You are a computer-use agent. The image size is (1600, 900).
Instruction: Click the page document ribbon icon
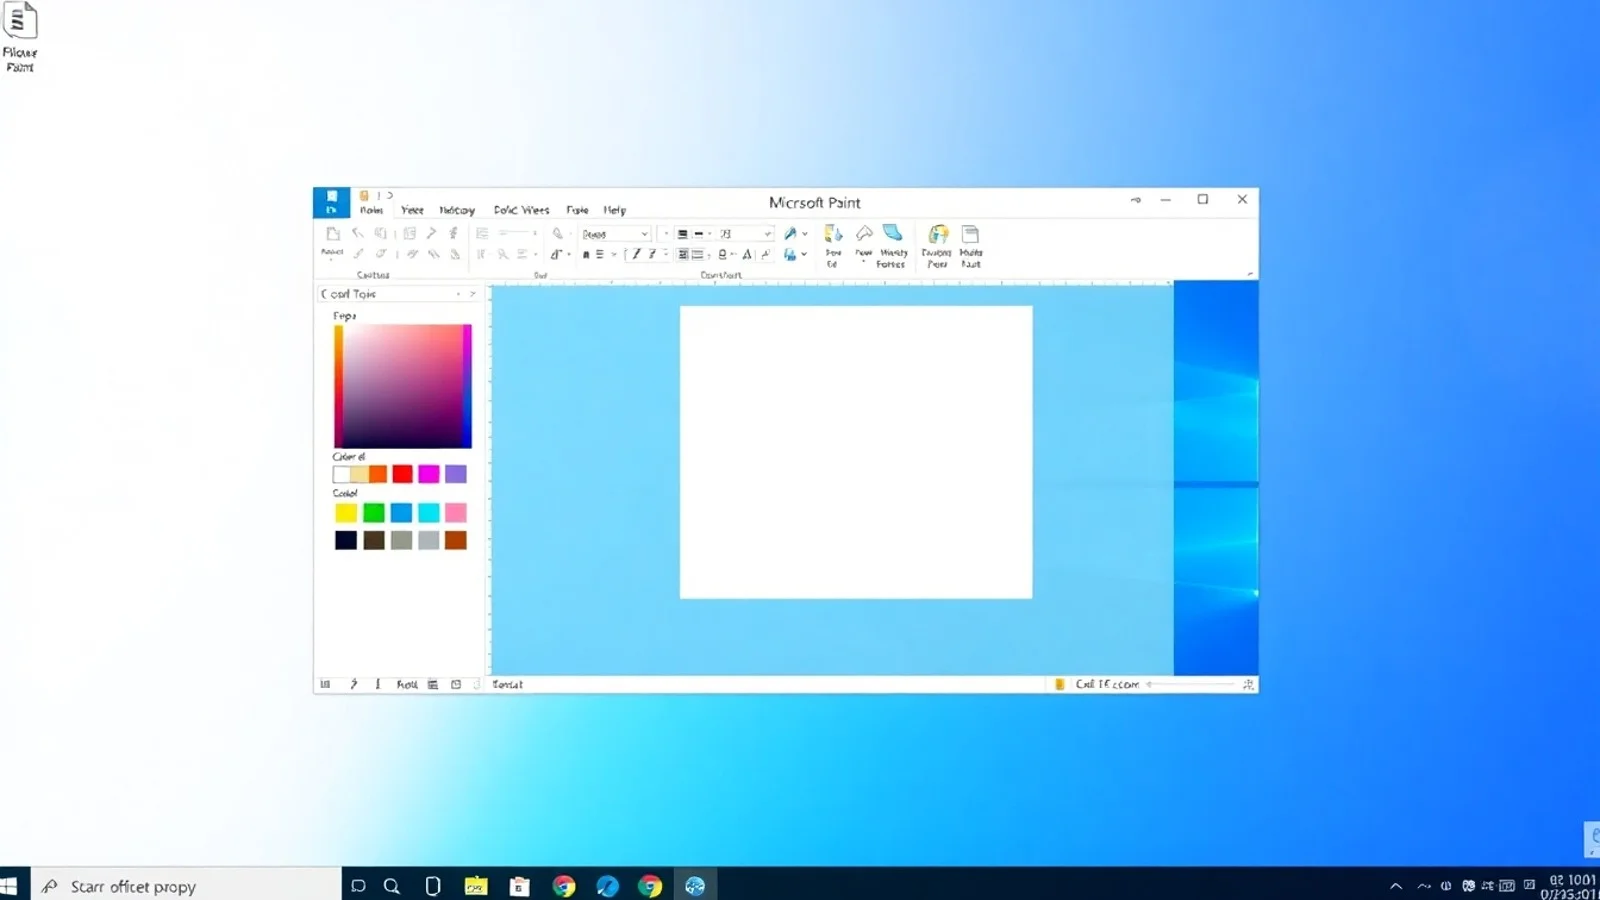click(x=970, y=234)
